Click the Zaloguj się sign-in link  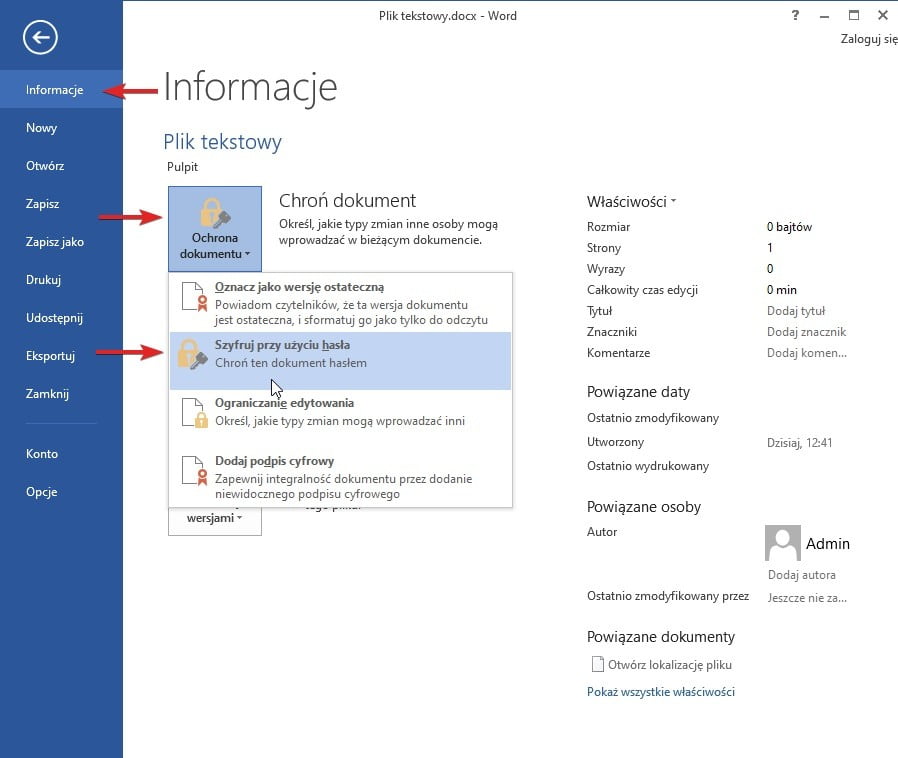(868, 39)
